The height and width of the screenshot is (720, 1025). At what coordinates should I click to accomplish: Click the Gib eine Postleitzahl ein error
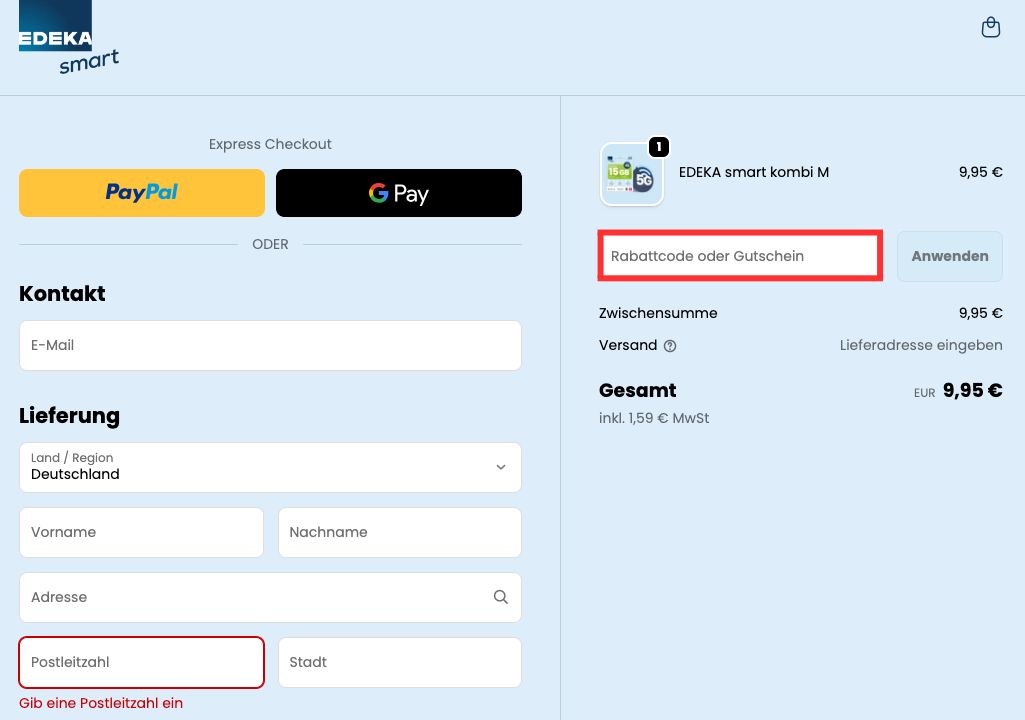coord(101,703)
